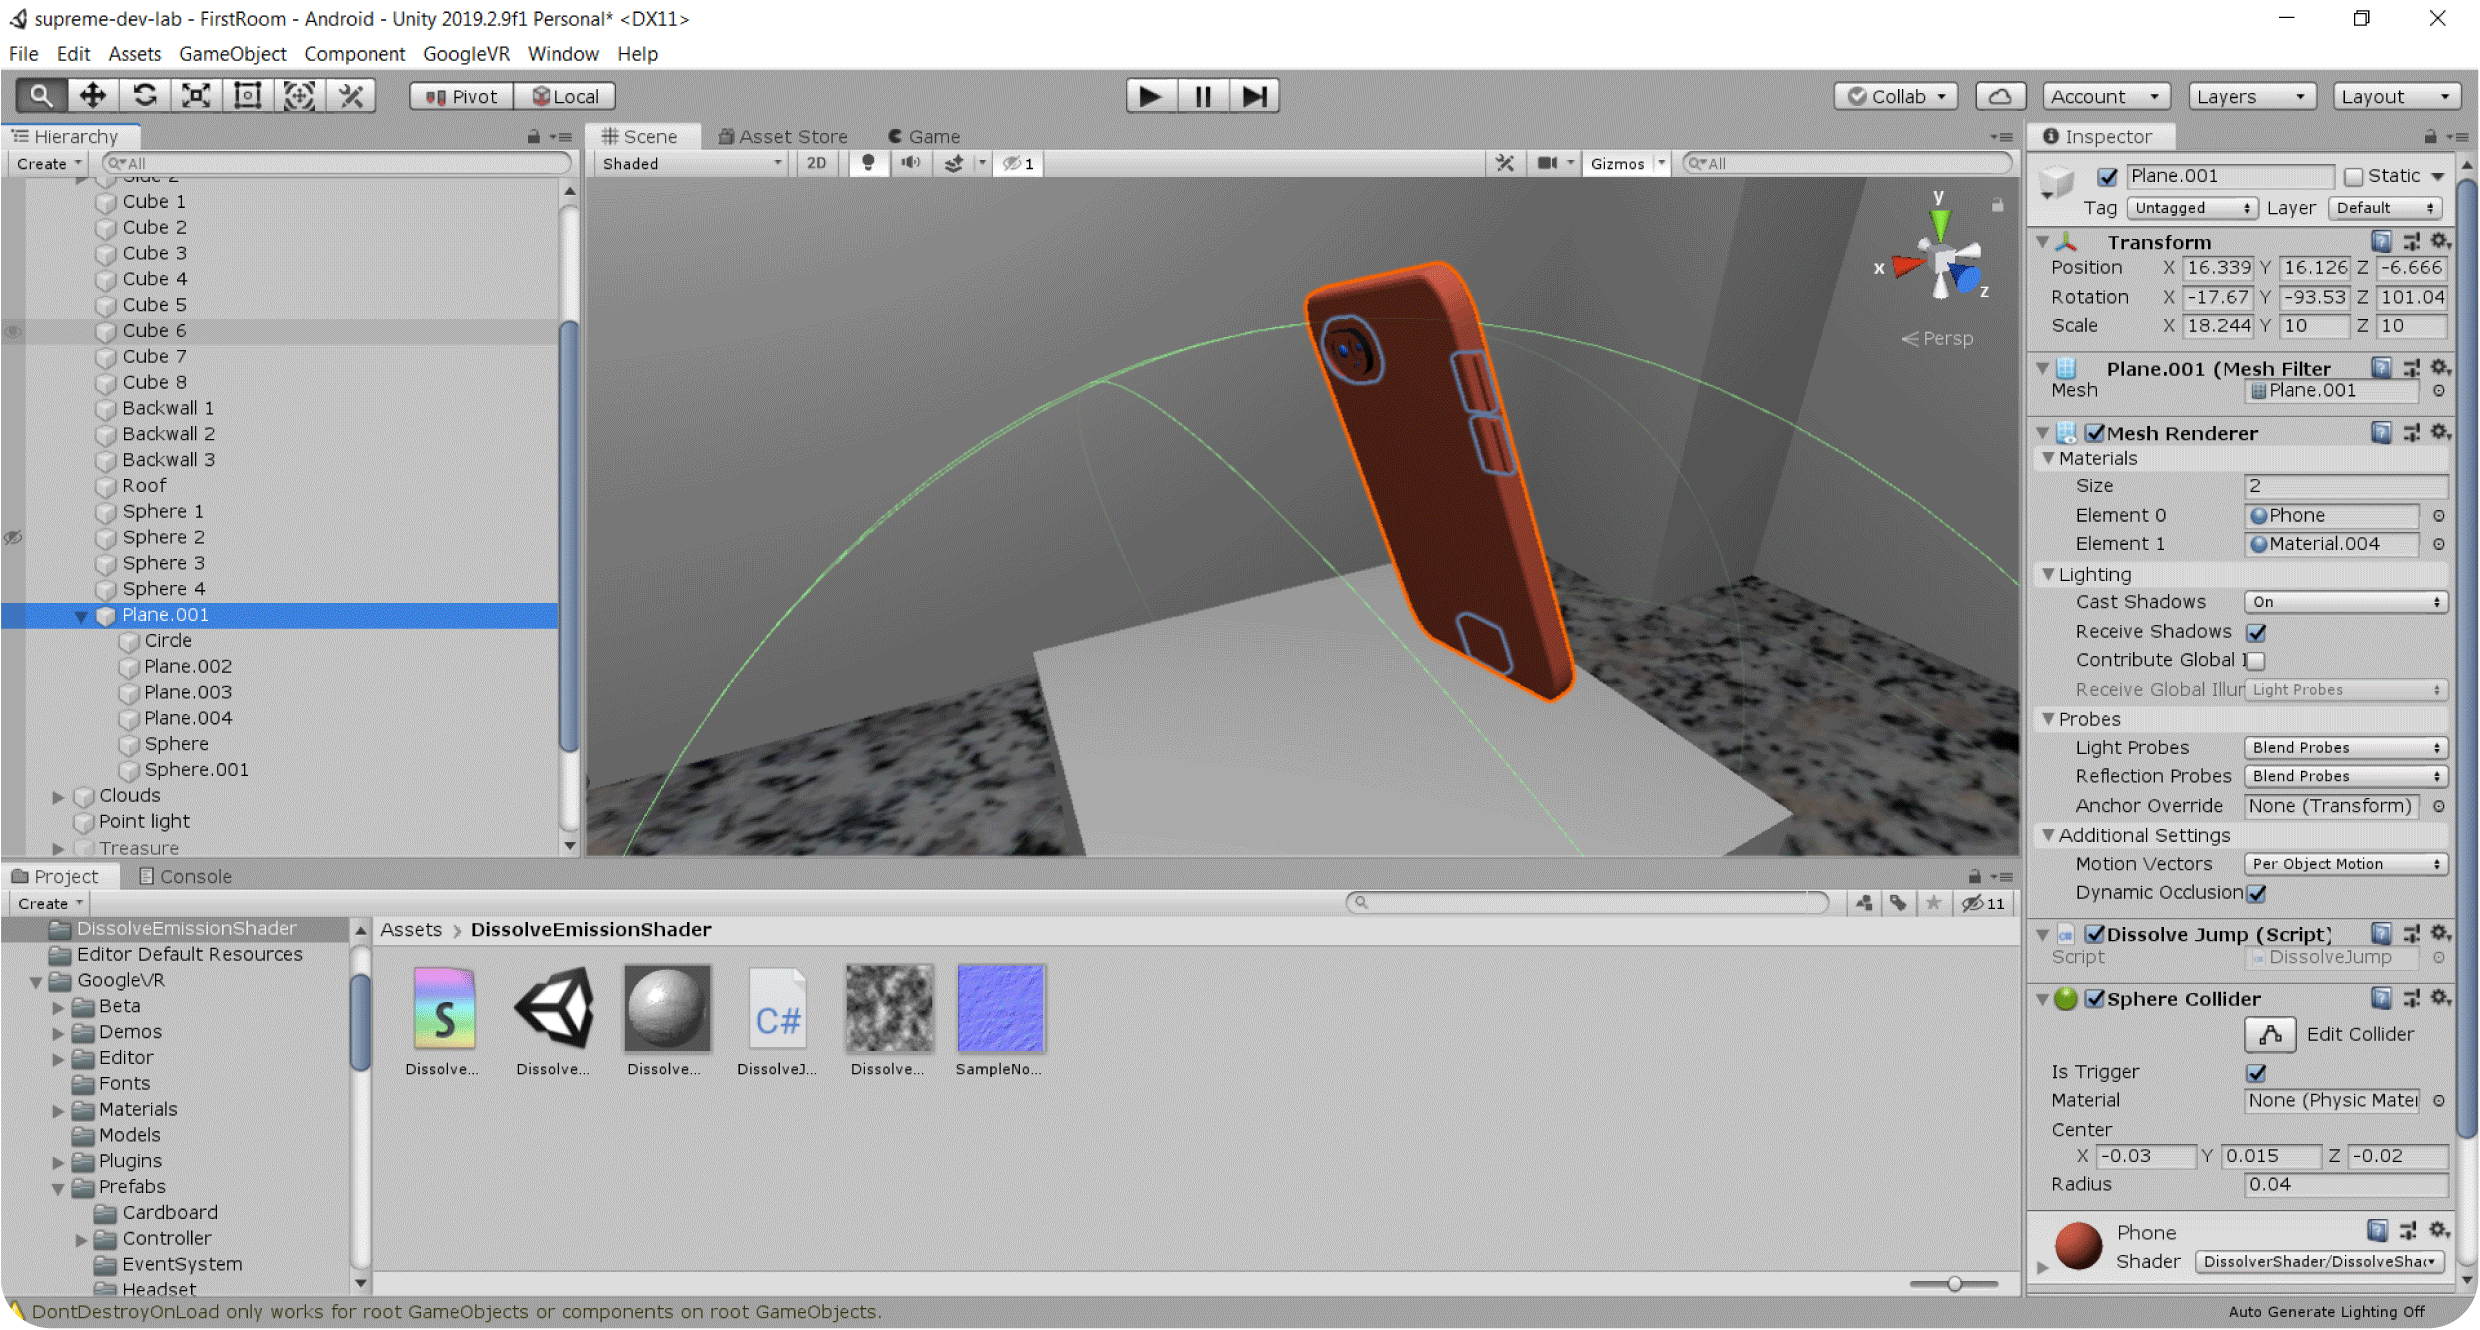Select the Scale tool
Viewport: 2480px width, 1330px height.
pyautogui.click(x=196, y=96)
